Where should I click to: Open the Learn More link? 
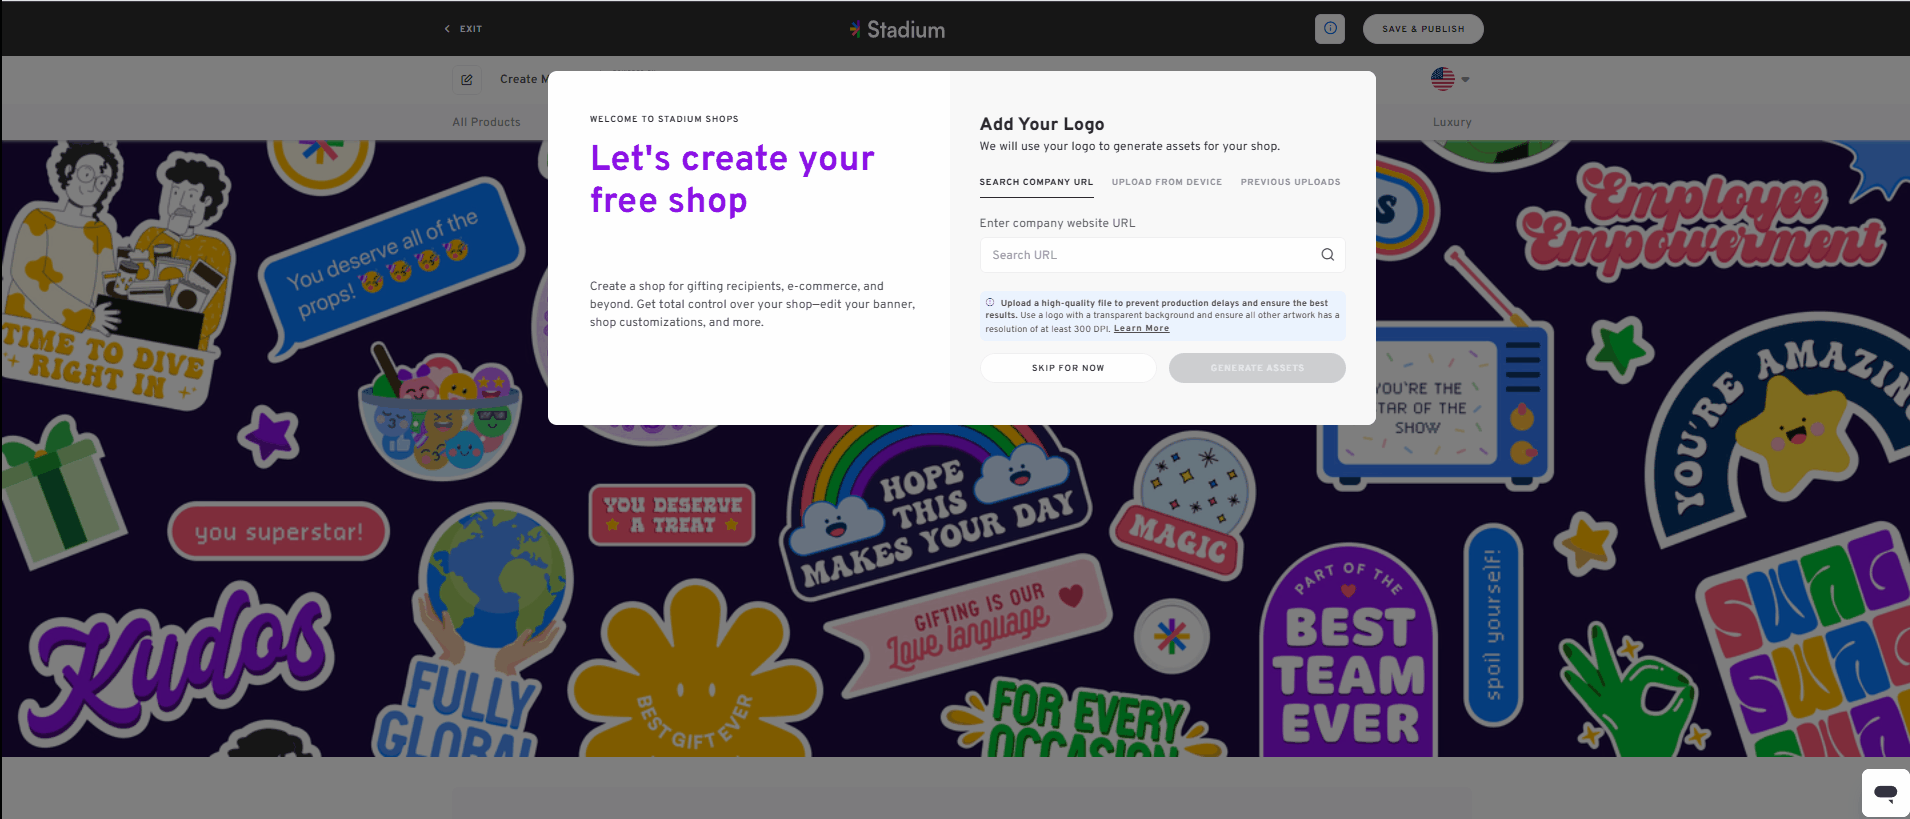coord(1141,329)
